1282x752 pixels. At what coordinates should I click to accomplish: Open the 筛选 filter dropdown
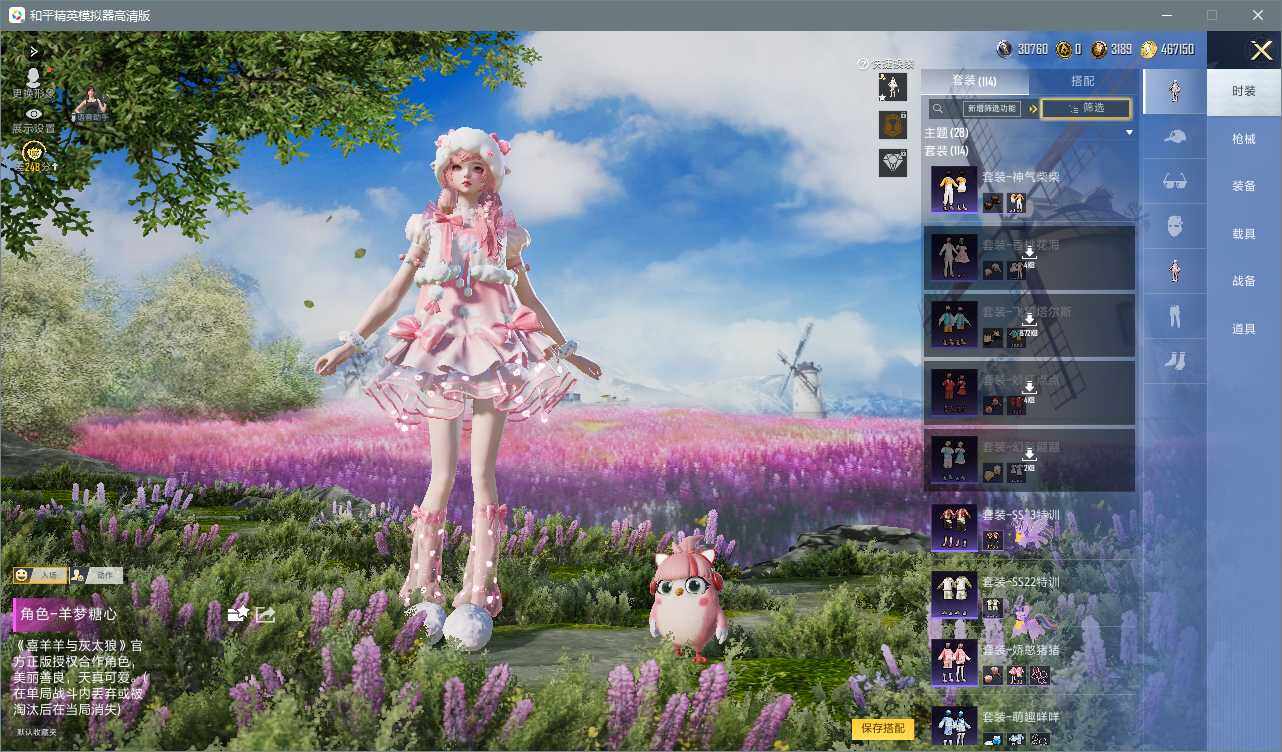1086,108
